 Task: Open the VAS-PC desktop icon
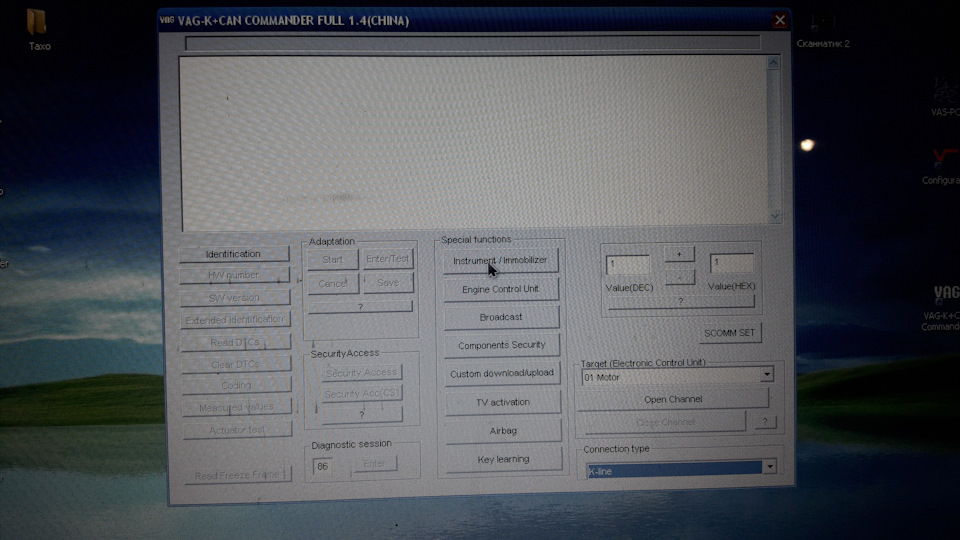click(945, 98)
